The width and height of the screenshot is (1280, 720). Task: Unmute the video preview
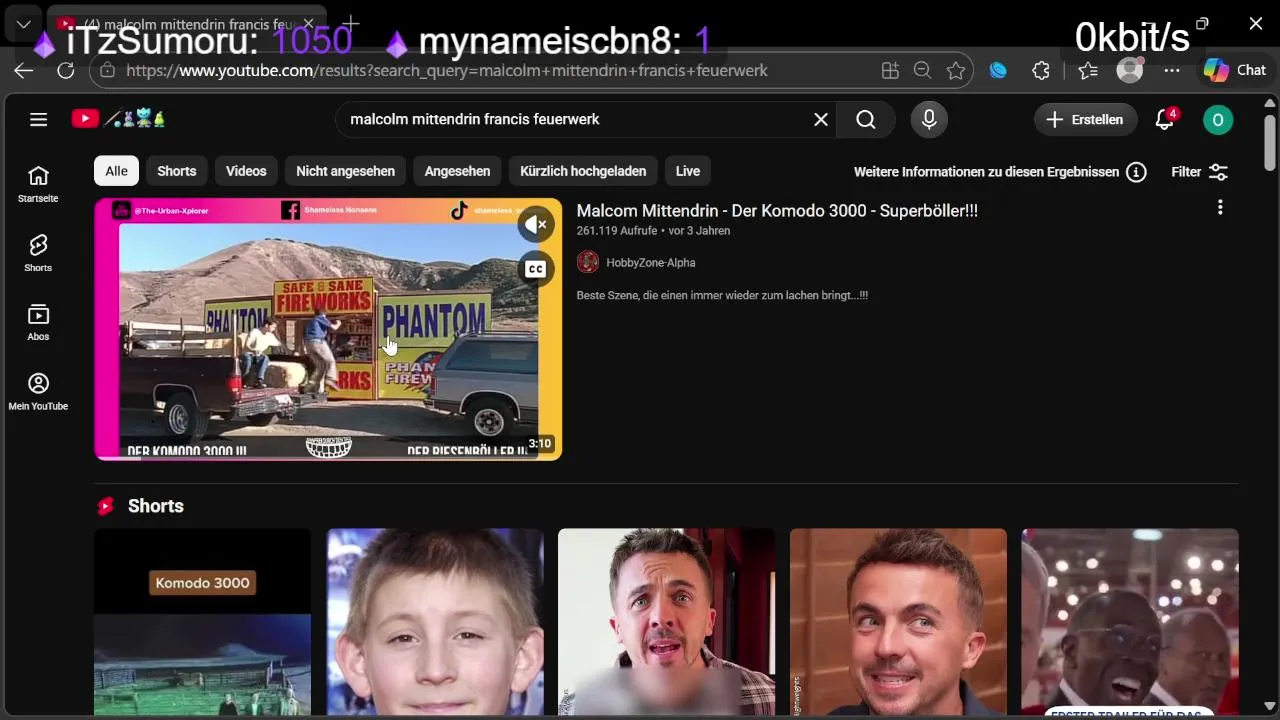(x=536, y=225)
